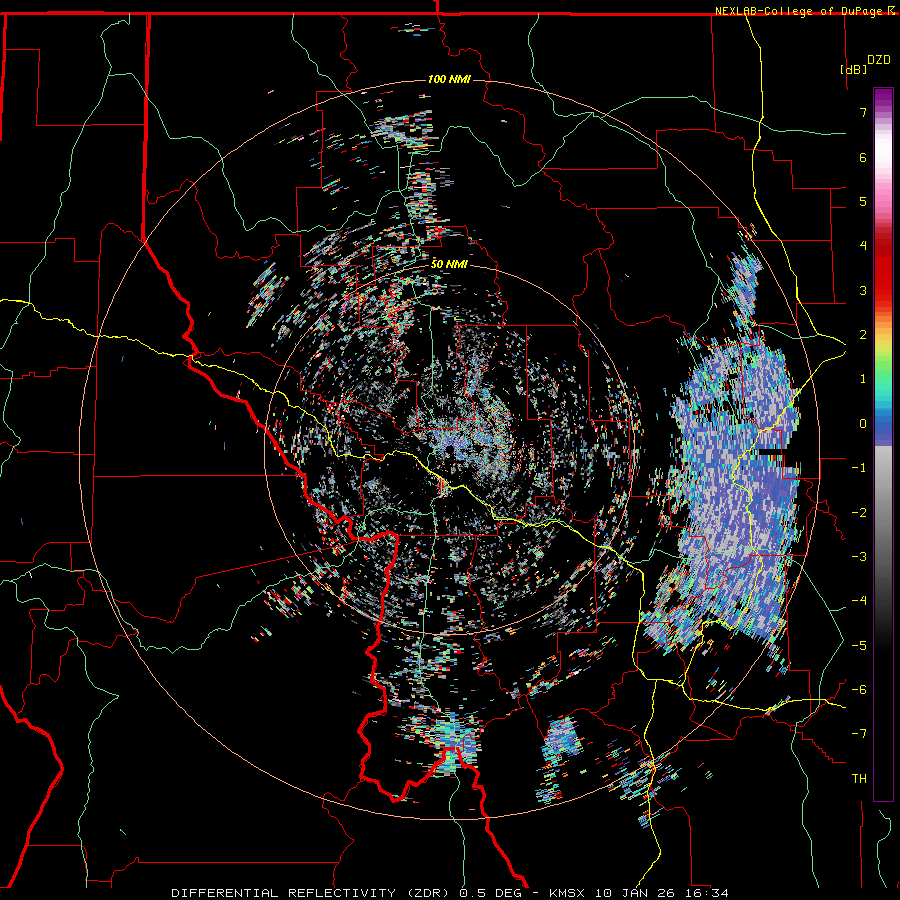Select the -3 value on the color scale
The height and width of the screenshot is (900, 900).
pyautogui.click(x=859, y=557)
